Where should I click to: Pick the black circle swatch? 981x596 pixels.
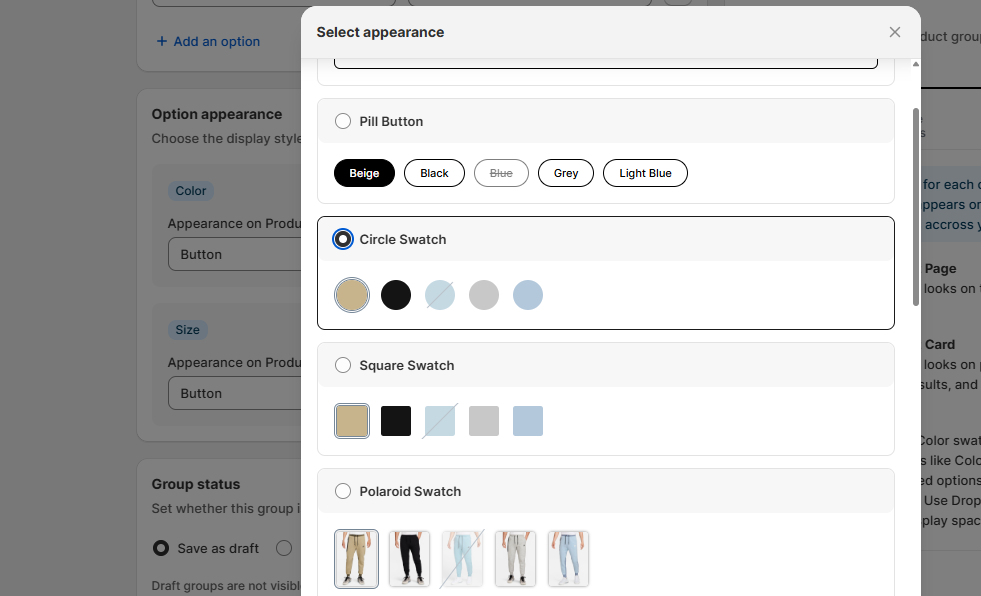(x=396, y=295)
